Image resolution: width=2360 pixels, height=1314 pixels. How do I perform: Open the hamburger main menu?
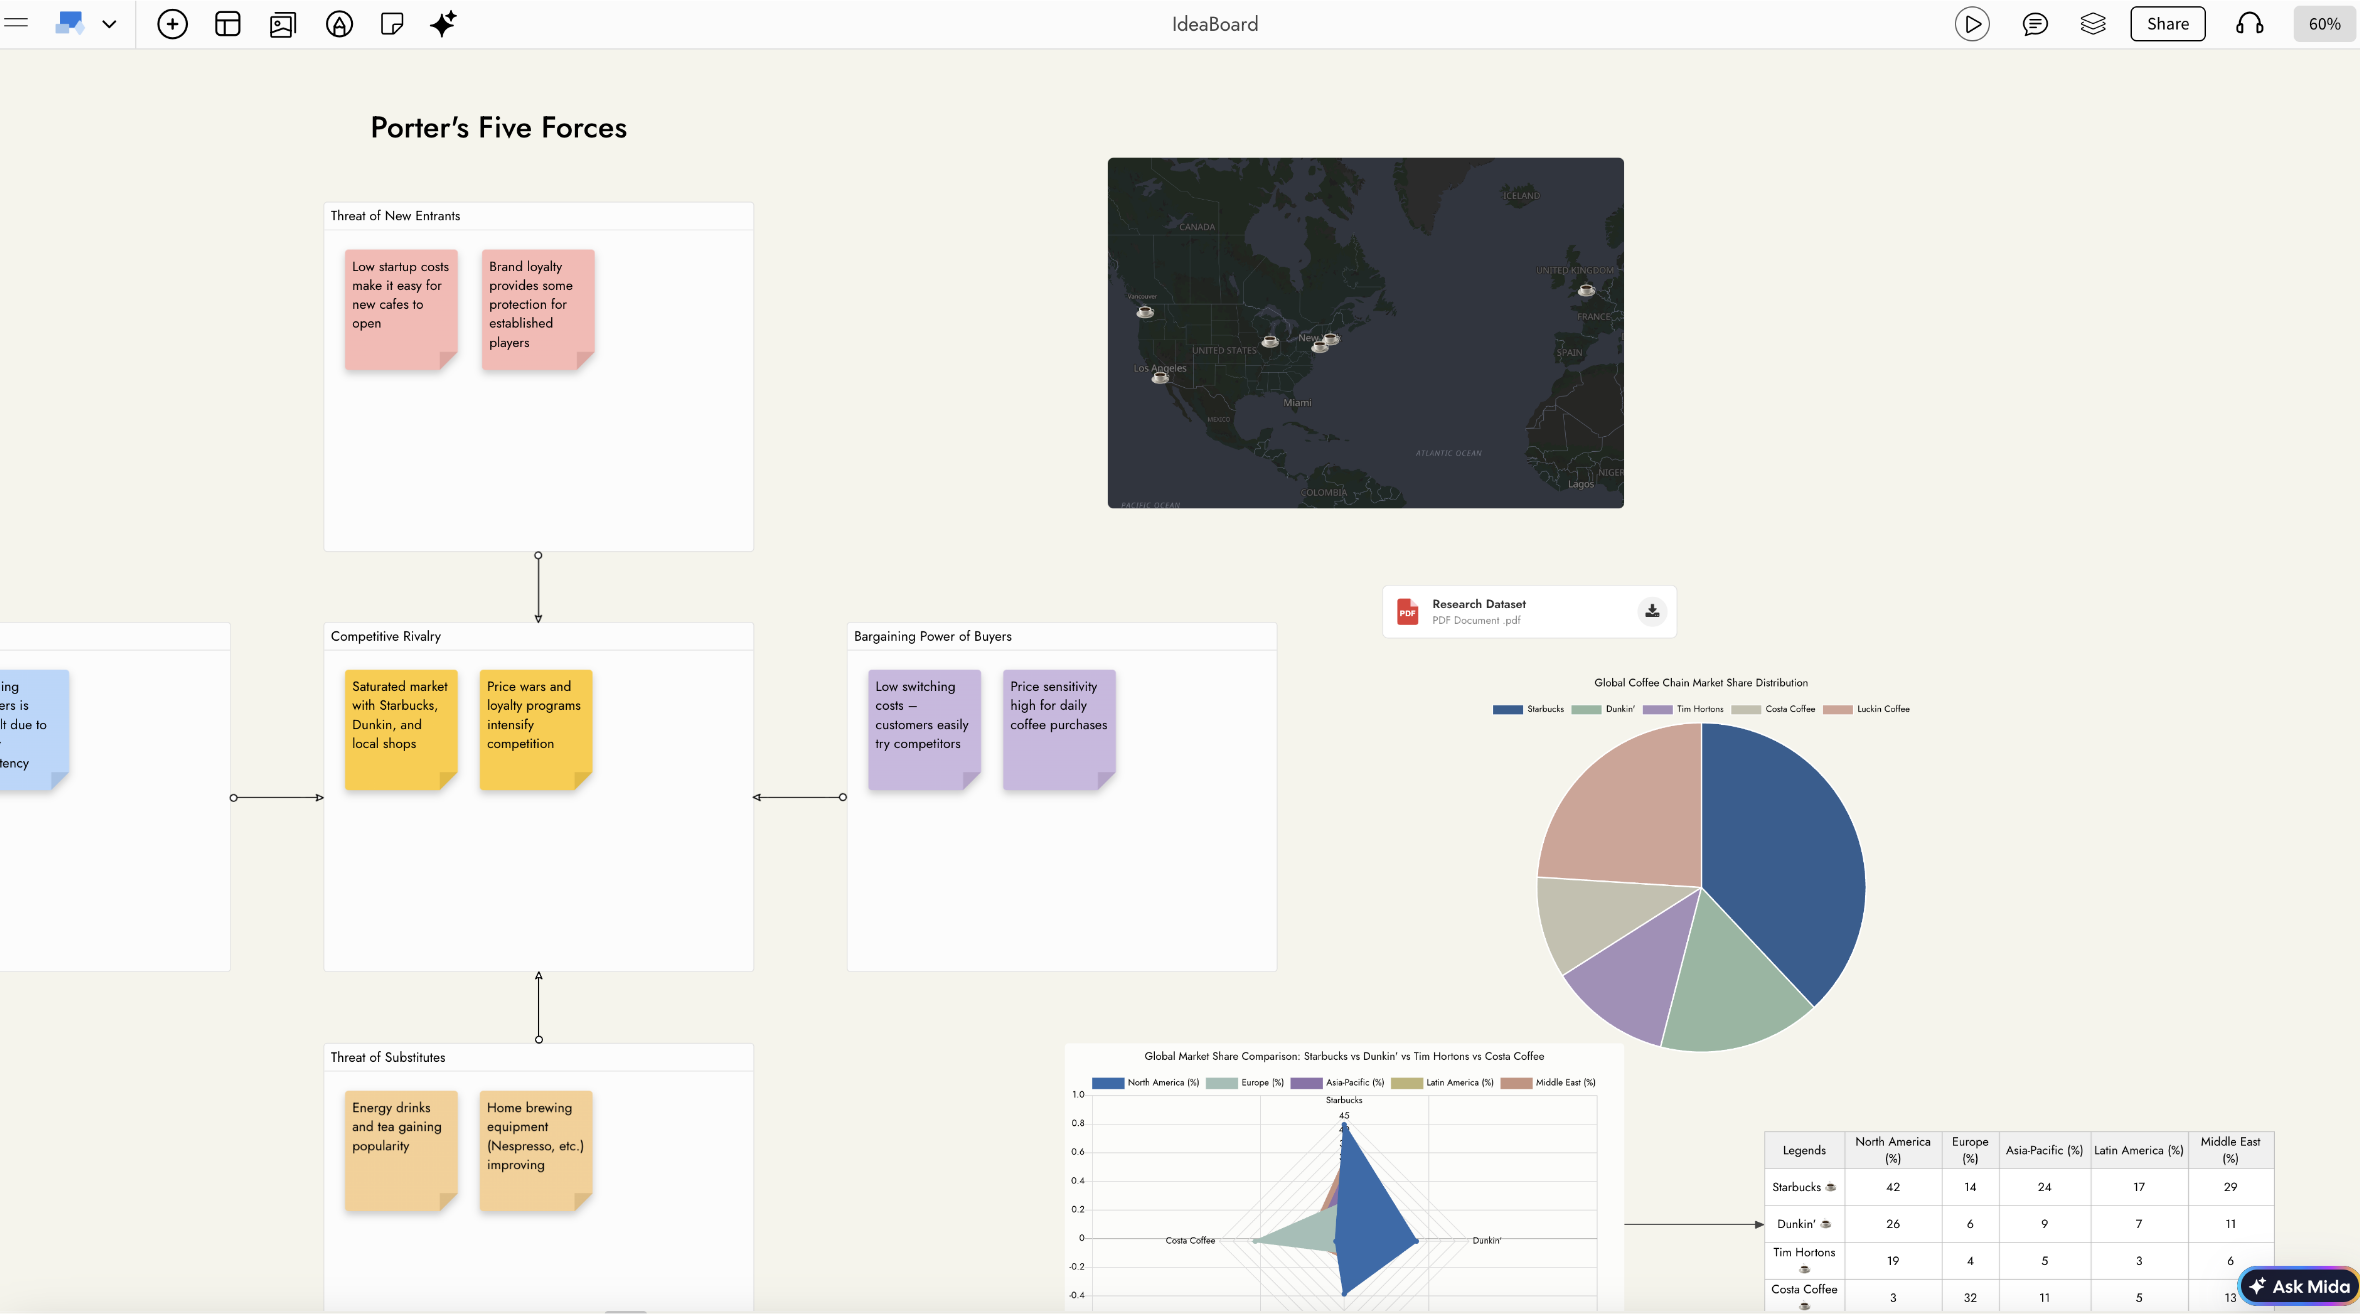coord(16,23)
